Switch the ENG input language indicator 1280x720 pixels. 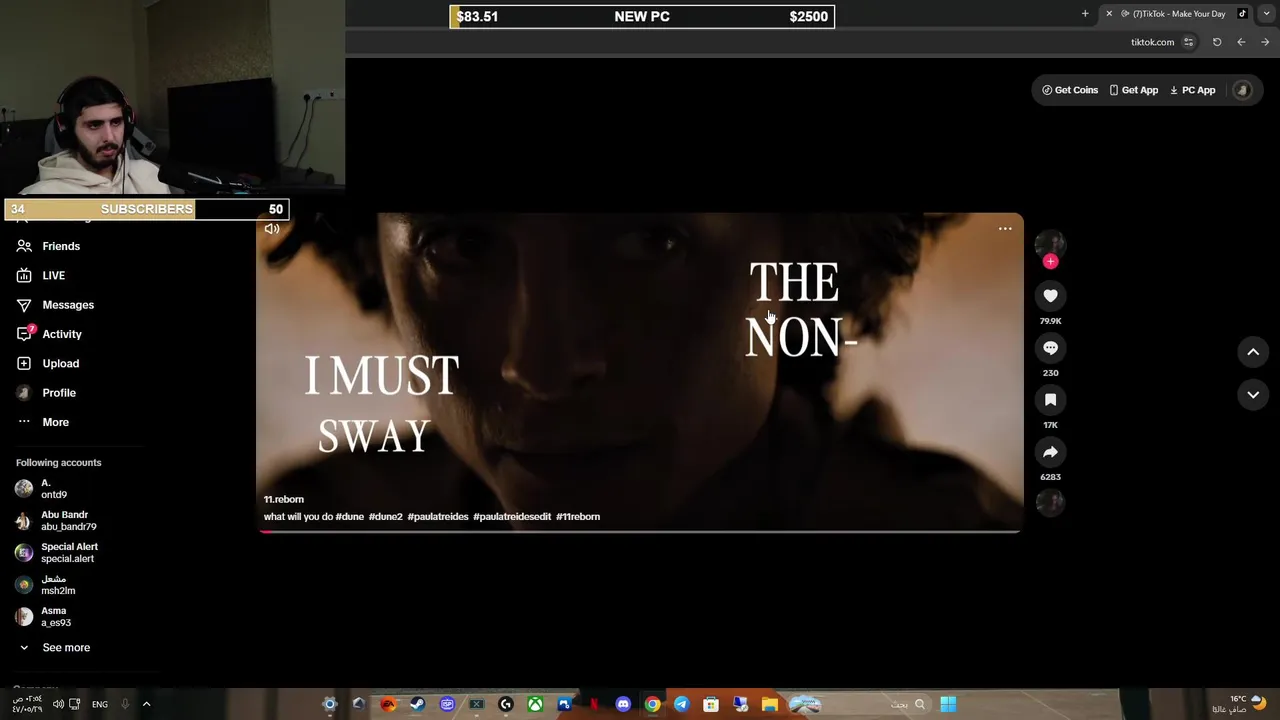coord(100,704)
